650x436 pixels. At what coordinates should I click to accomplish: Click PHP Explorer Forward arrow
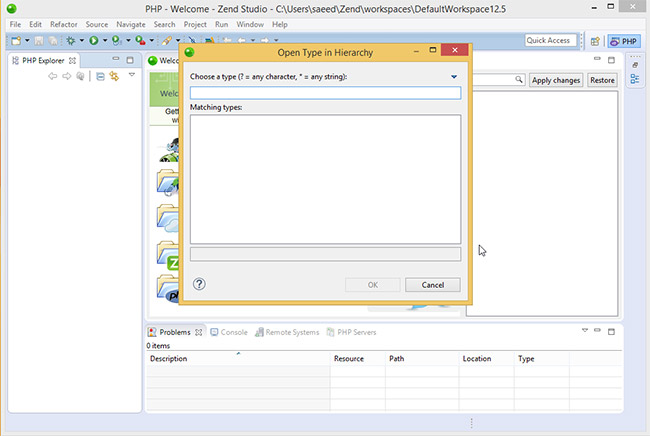tap(67, 76)
